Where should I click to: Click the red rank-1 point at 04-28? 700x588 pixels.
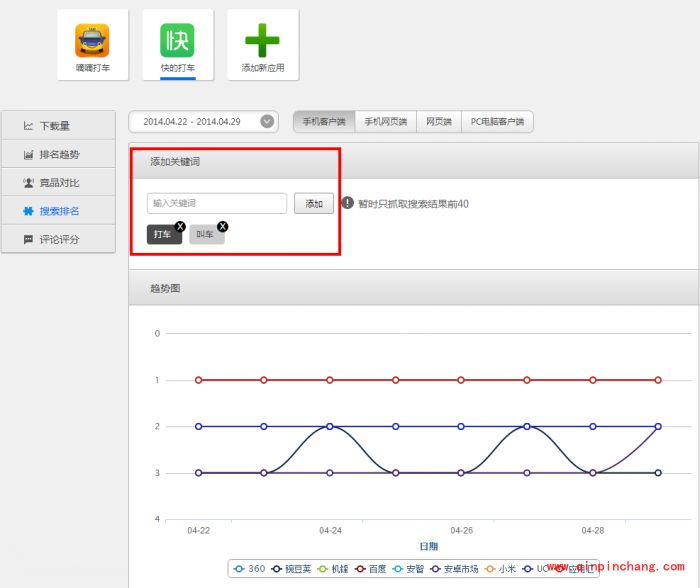(592, 380)
